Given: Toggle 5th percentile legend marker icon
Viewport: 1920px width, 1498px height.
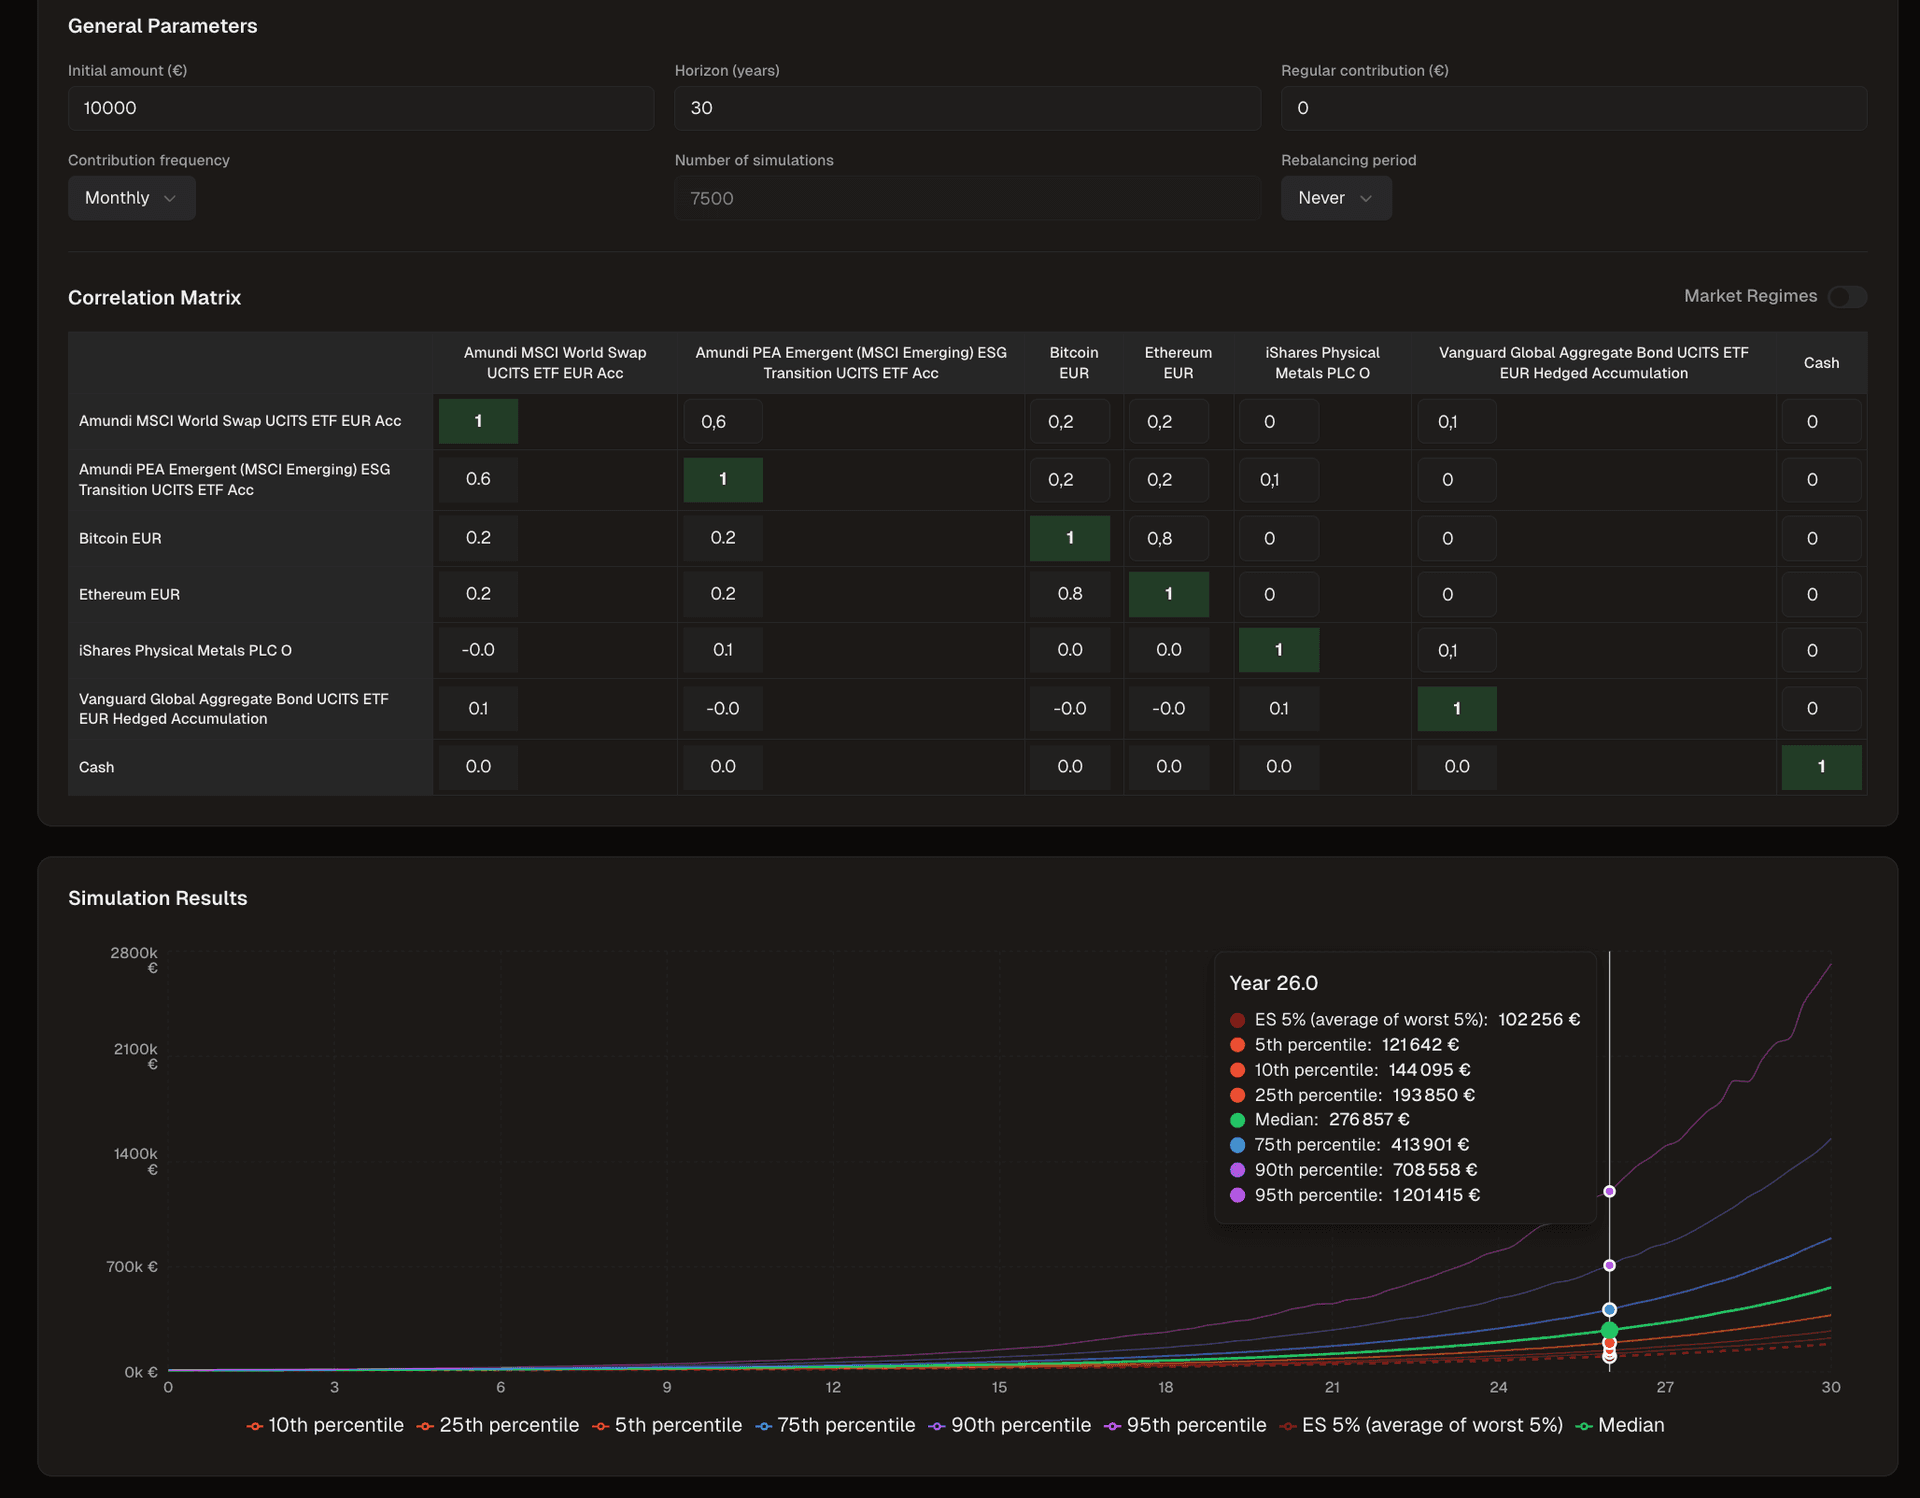Looking at the screenshot, I should pos(601,1426).
